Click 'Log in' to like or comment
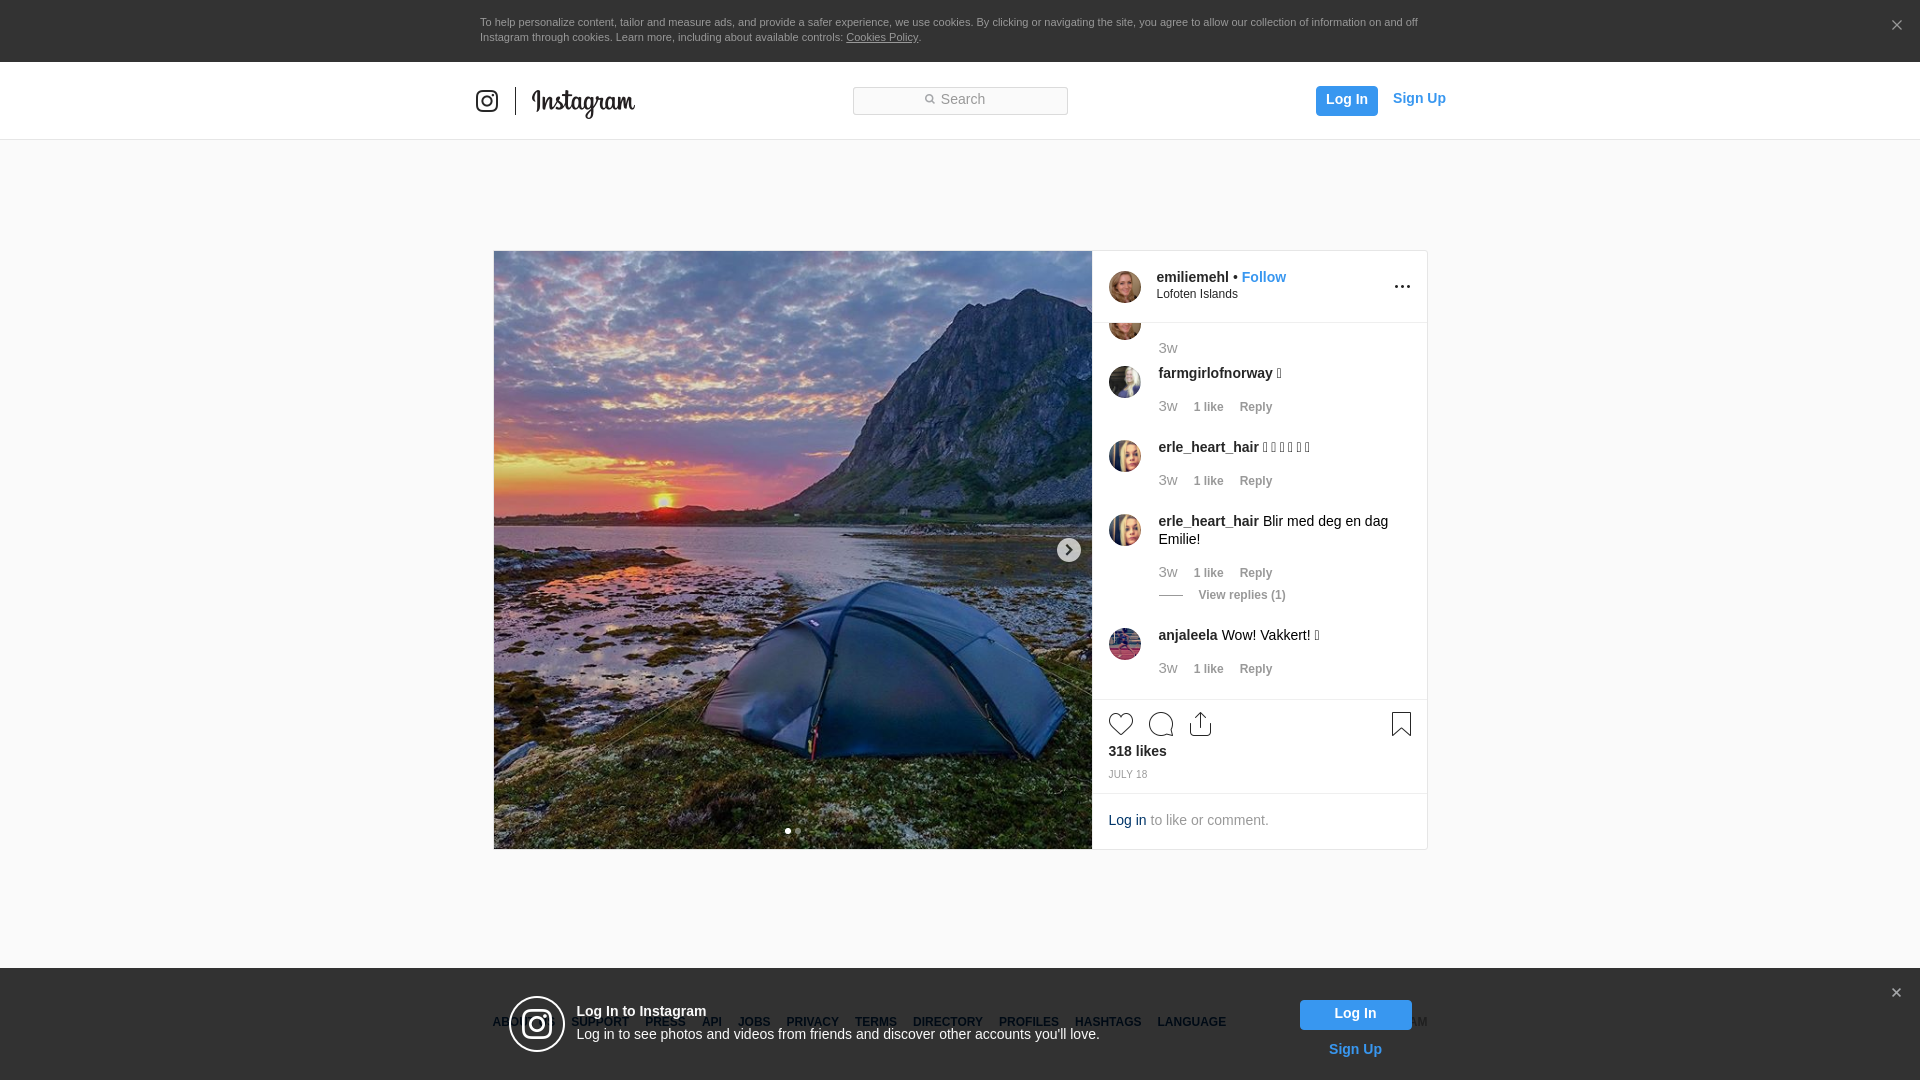Screen dimensions: 1920x1080 (1127, 820)
